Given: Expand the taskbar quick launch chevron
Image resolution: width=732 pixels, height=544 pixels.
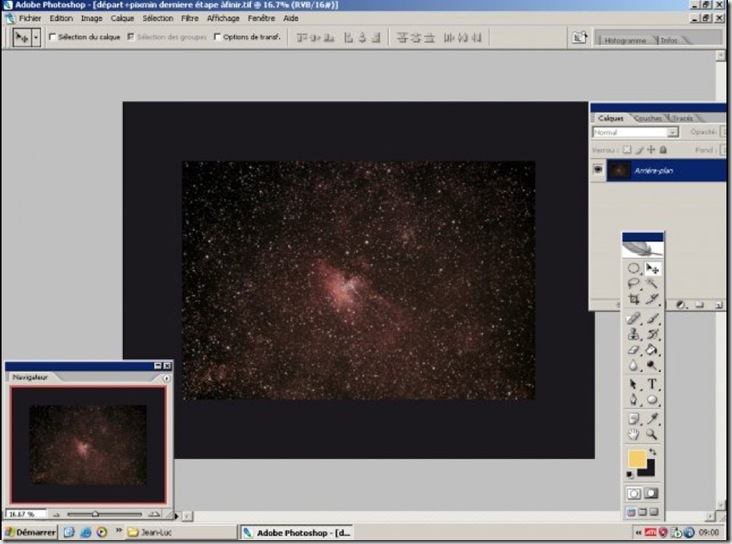Looking at the screenshot, I should point(118,530).
